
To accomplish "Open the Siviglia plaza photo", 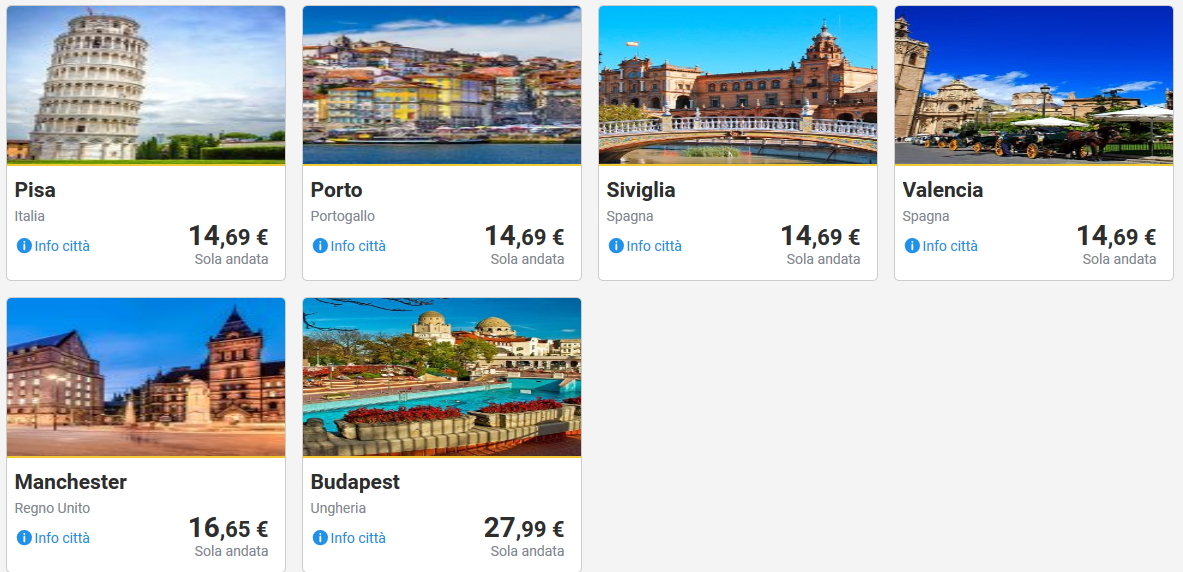I will coord(738,85).
